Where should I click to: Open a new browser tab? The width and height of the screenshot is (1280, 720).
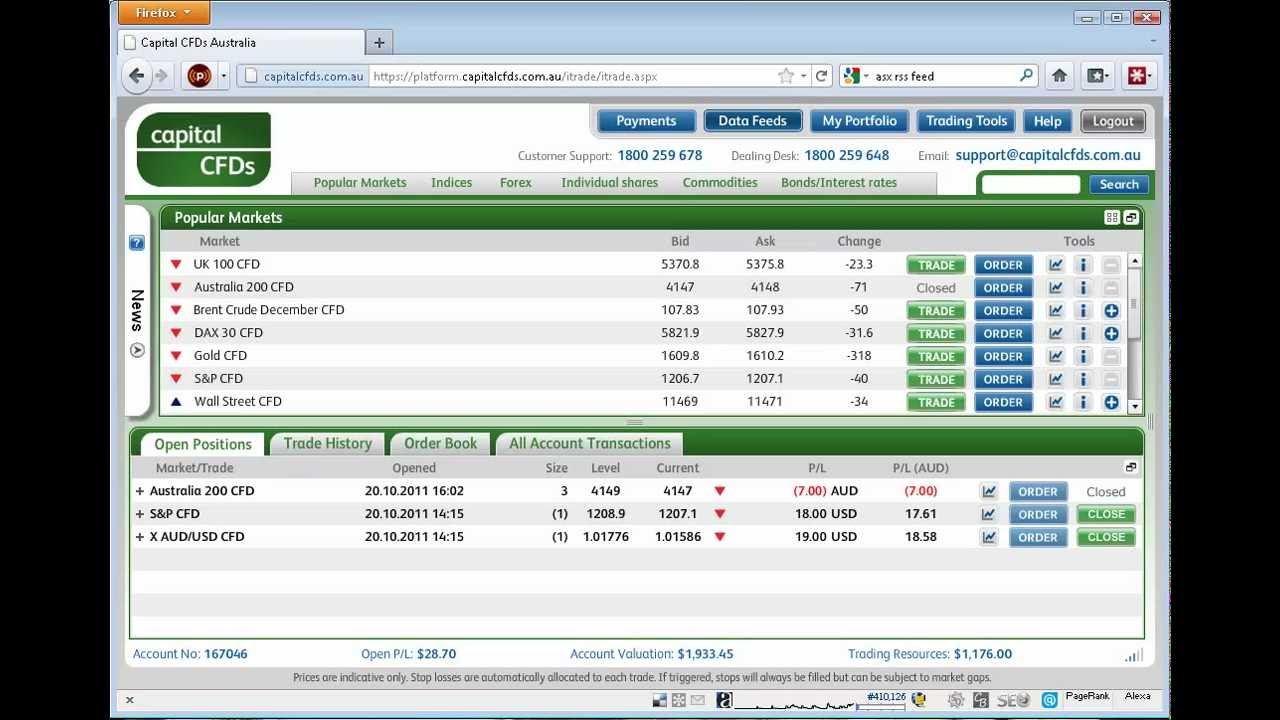click(379, 43)
